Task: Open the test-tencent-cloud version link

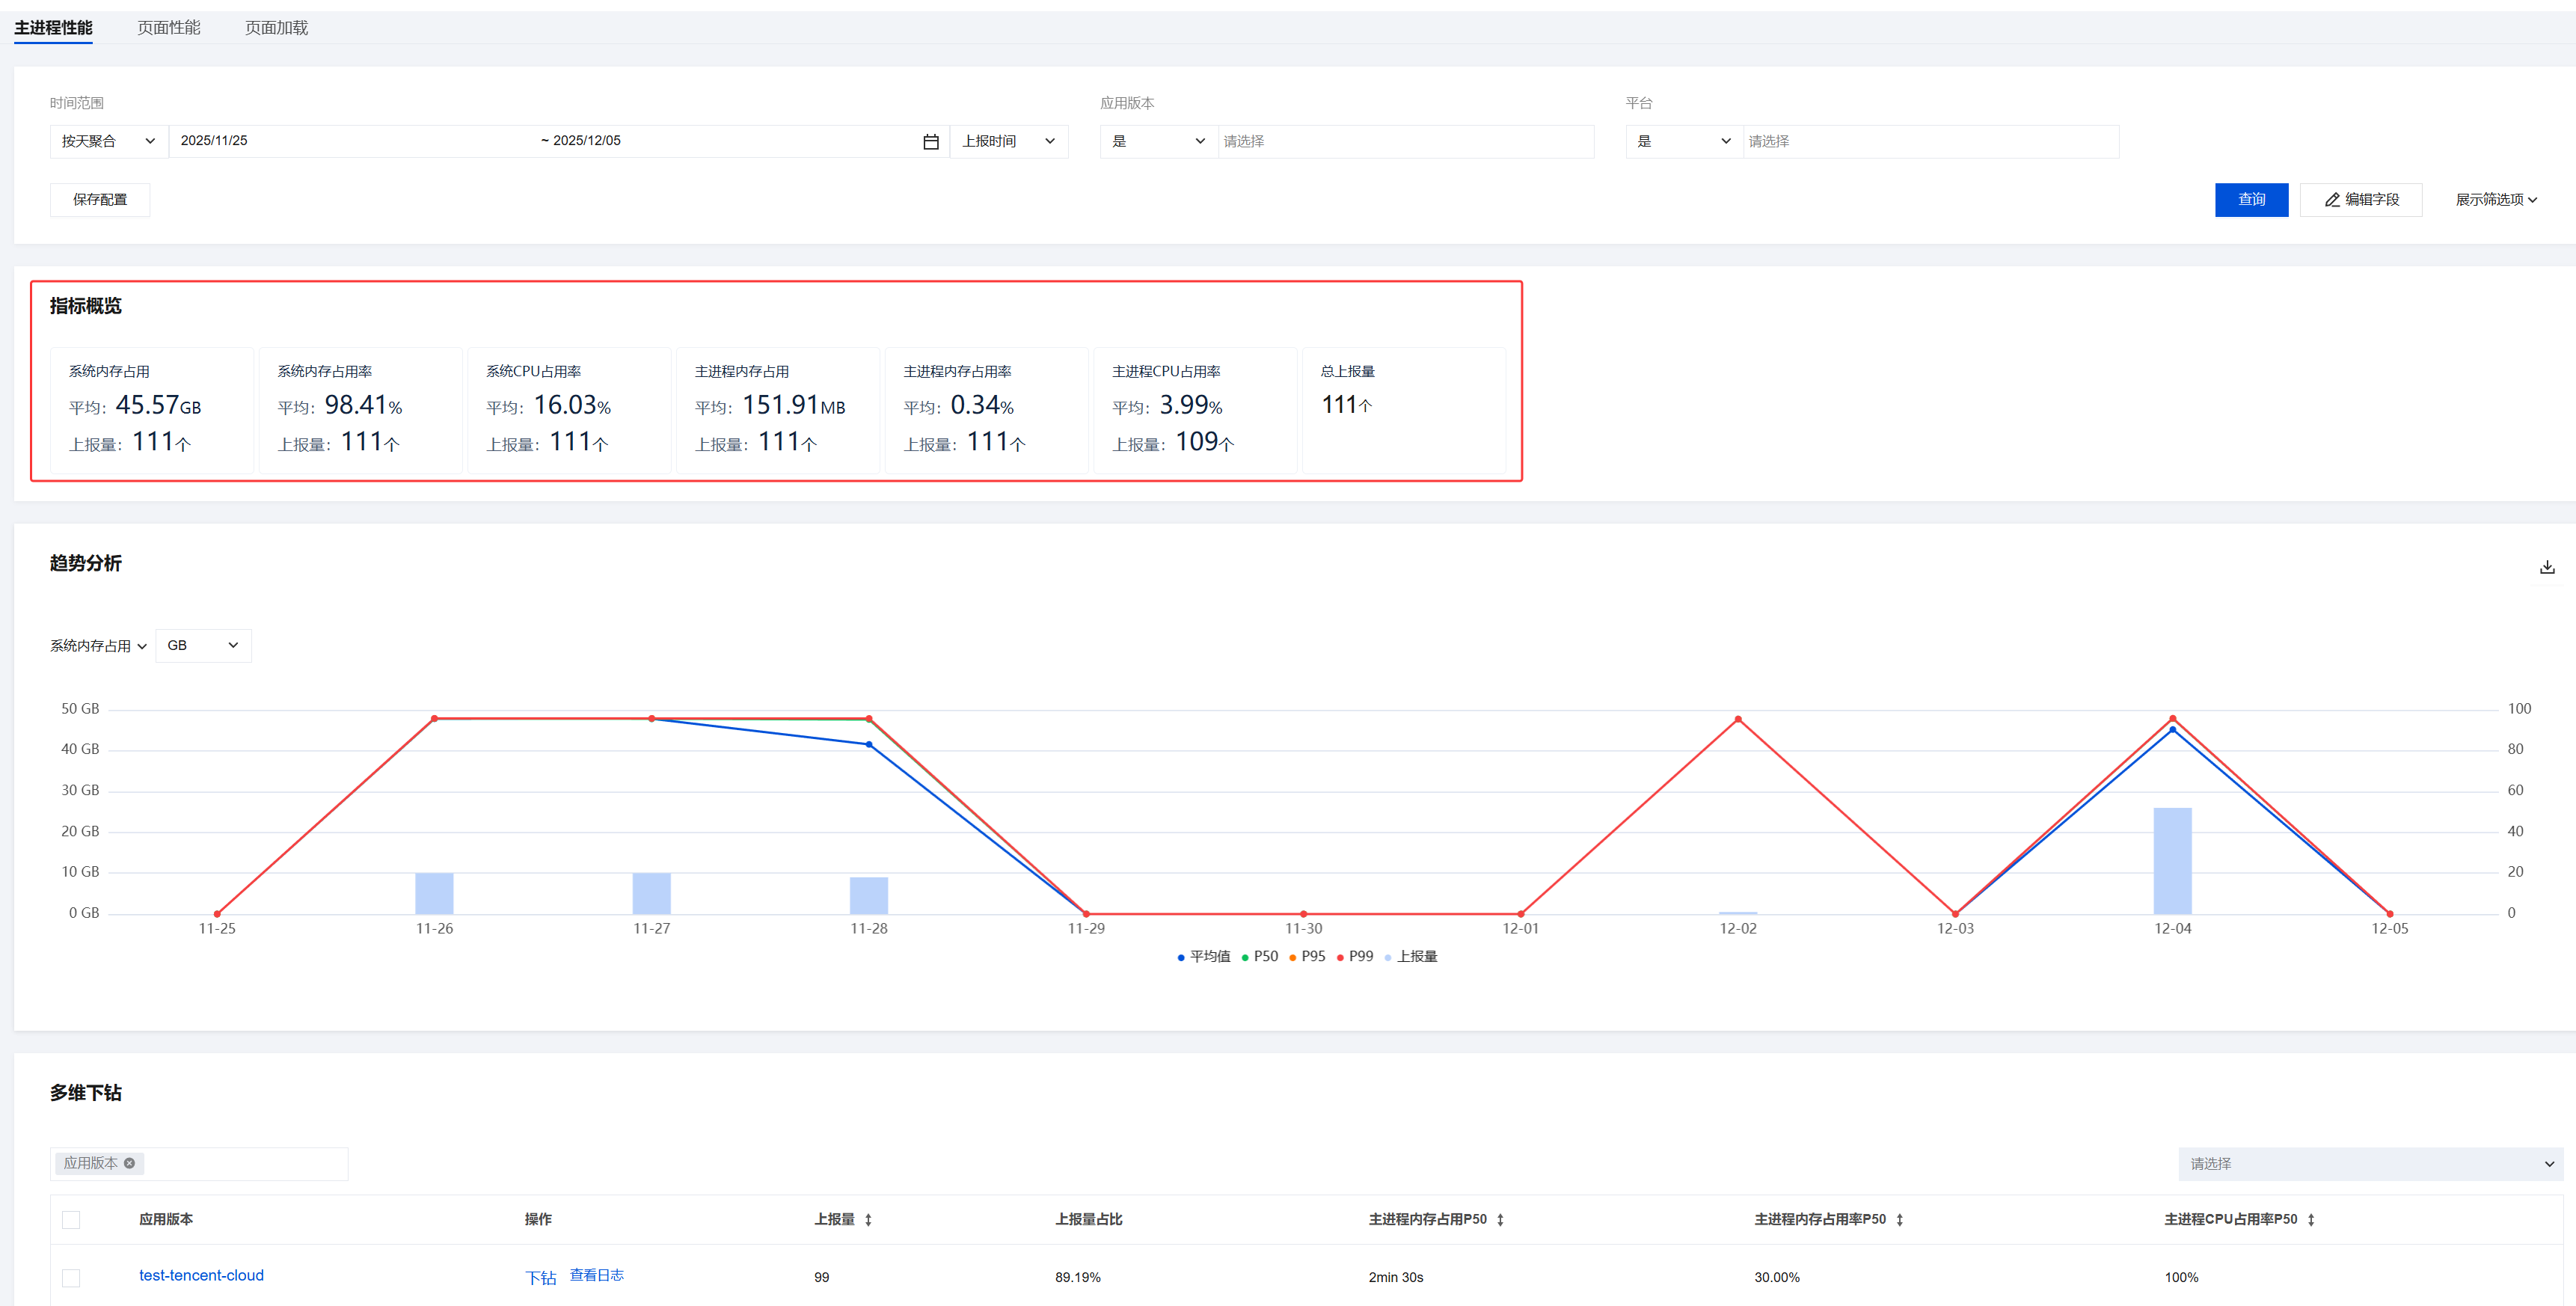Action: [x=201, y=1276]
